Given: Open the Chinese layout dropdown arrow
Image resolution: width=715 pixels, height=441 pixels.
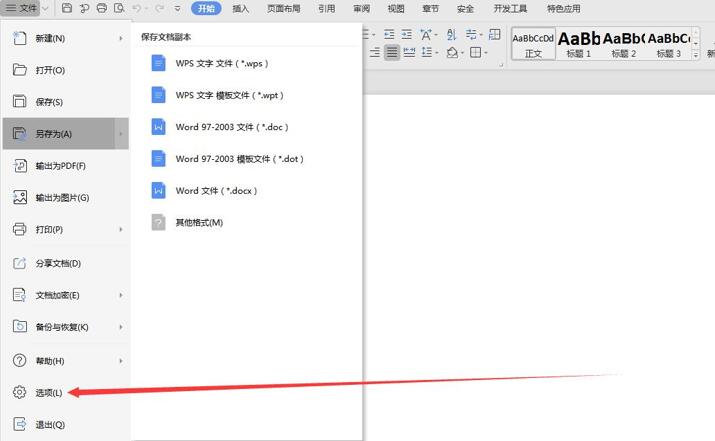Looking at the screenshot, I should [x=435, y=35].
